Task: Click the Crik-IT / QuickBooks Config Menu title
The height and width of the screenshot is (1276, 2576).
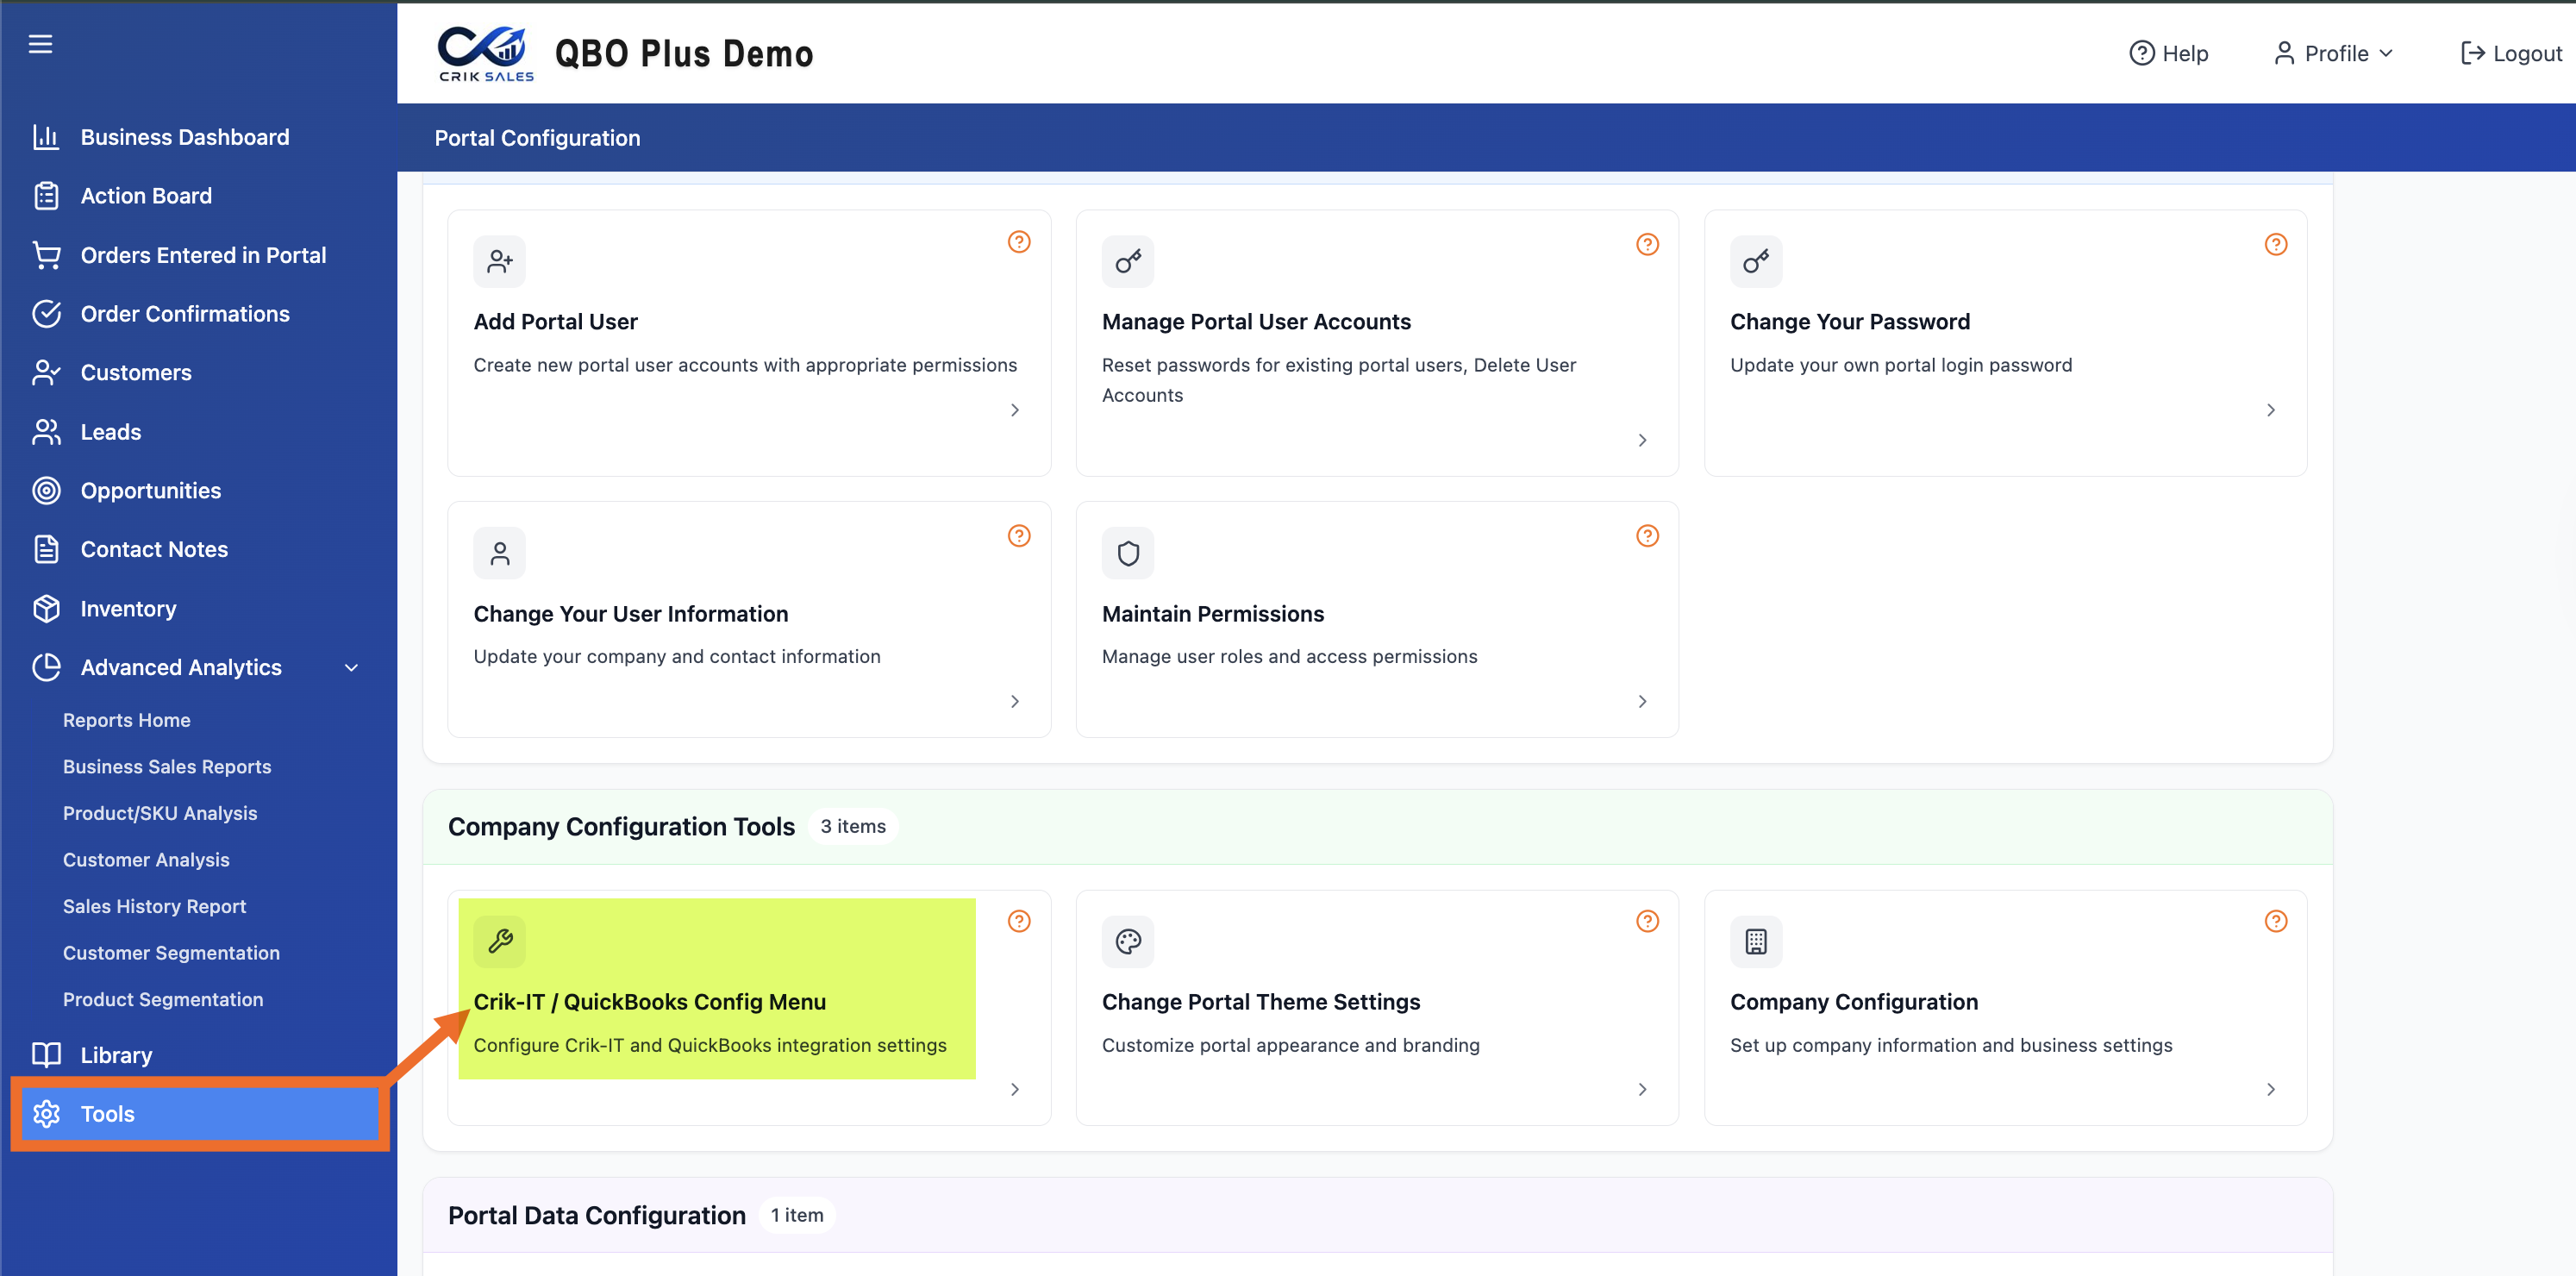Action: [x=650, y=1002]
